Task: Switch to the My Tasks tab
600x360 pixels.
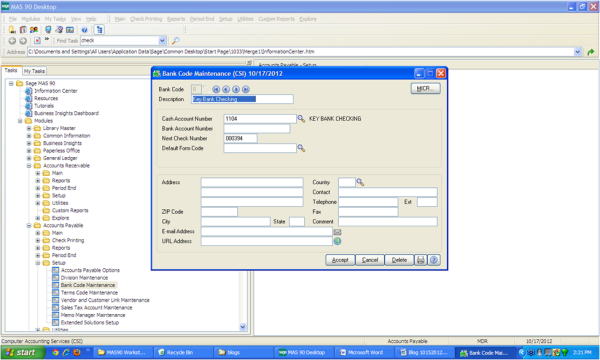Action: click(34, 71)
